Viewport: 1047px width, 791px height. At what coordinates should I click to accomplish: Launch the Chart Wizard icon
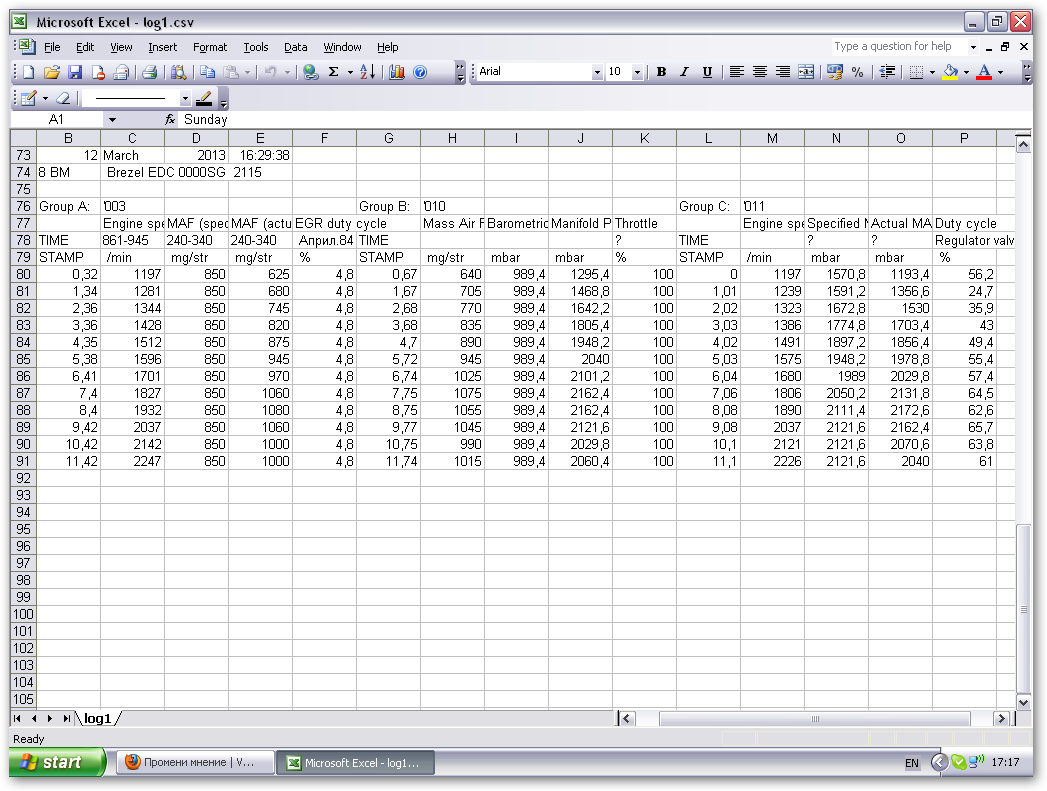[397, 72]
